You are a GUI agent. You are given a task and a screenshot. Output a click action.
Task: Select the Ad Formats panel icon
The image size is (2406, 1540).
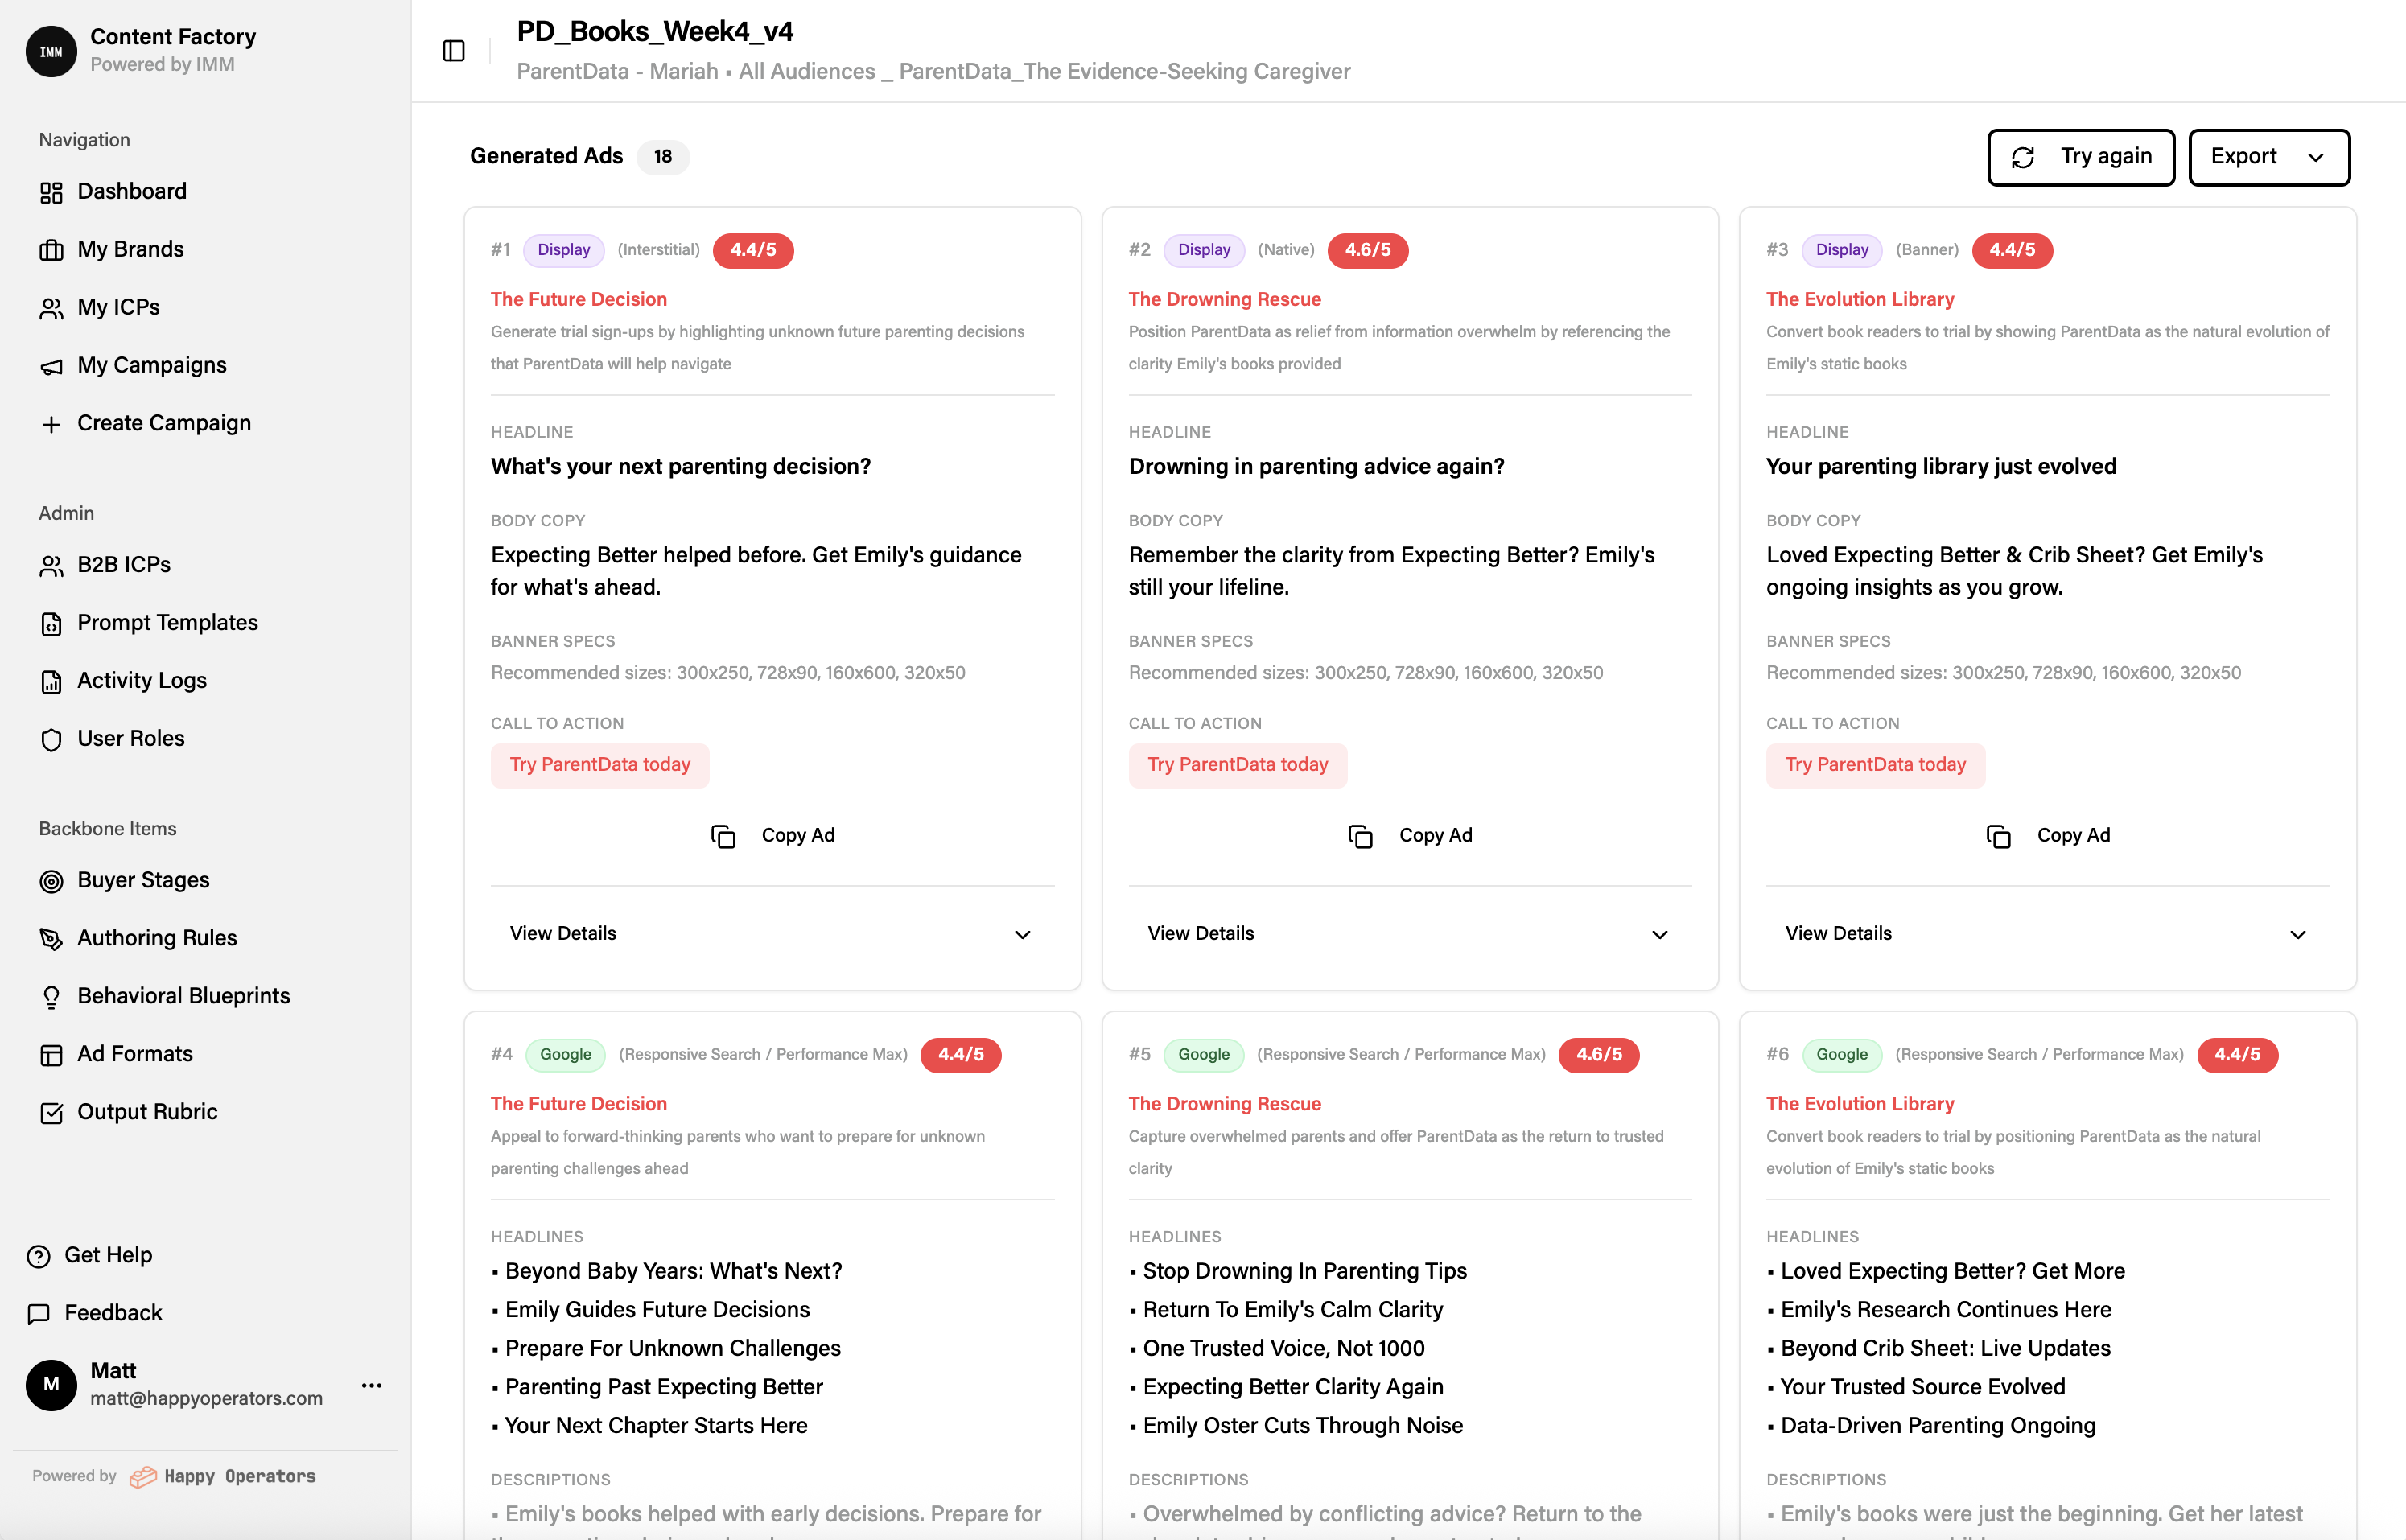[52, 1054]
